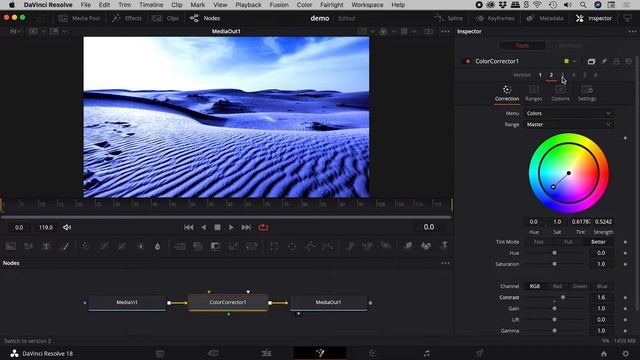Toggle the Inspector panel button
This screenshot has height=360, width=640.
click(594, 18)
